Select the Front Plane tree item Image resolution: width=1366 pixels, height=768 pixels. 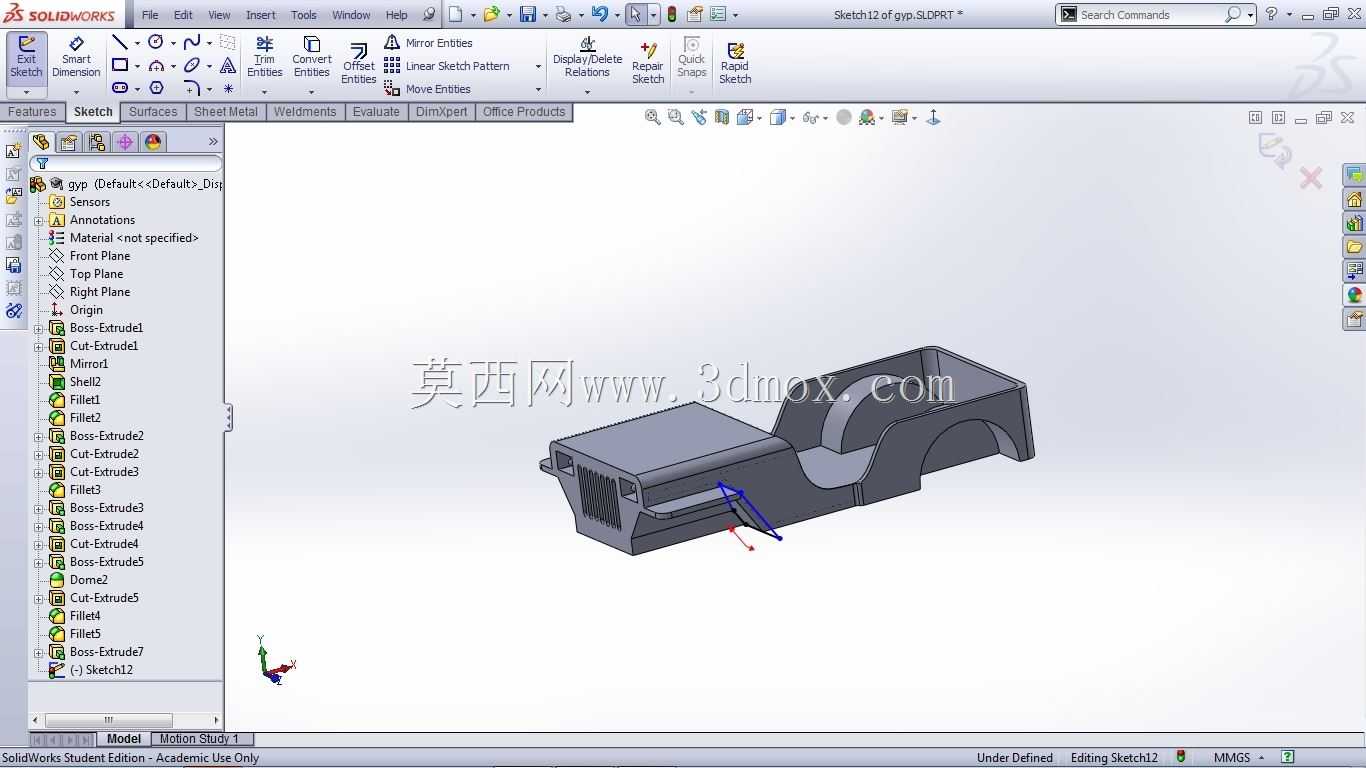(100, 256)
